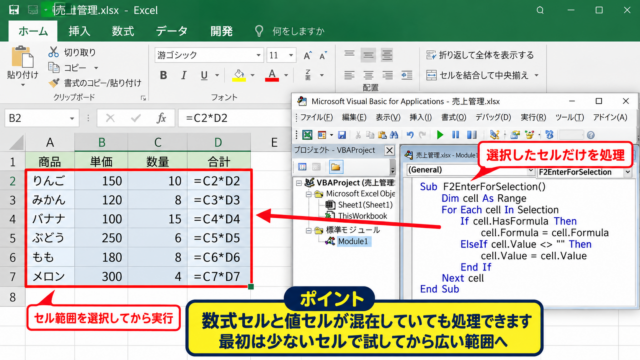
Task: Click the formula bar showing =C2*D2
Action: click(x=235, y=118)
